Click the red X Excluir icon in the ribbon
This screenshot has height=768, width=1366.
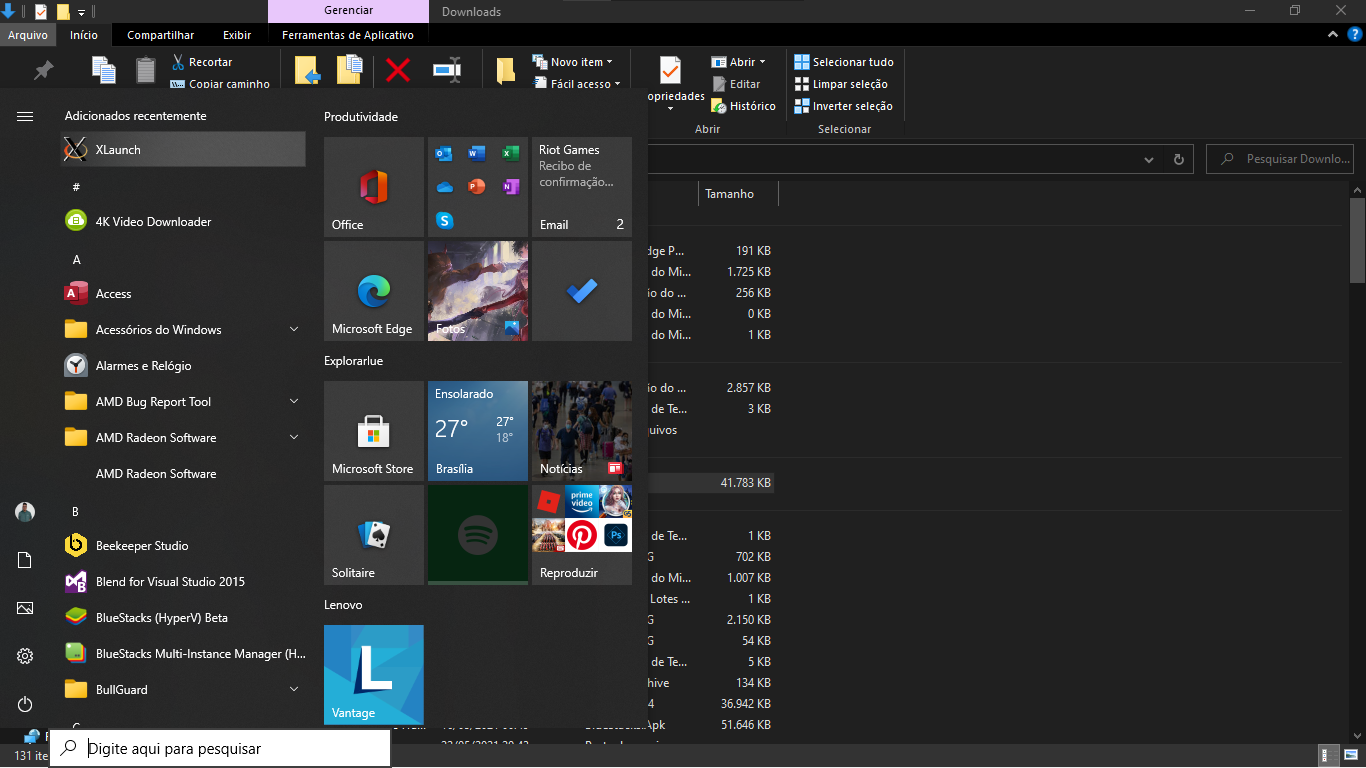coord(398,69)
